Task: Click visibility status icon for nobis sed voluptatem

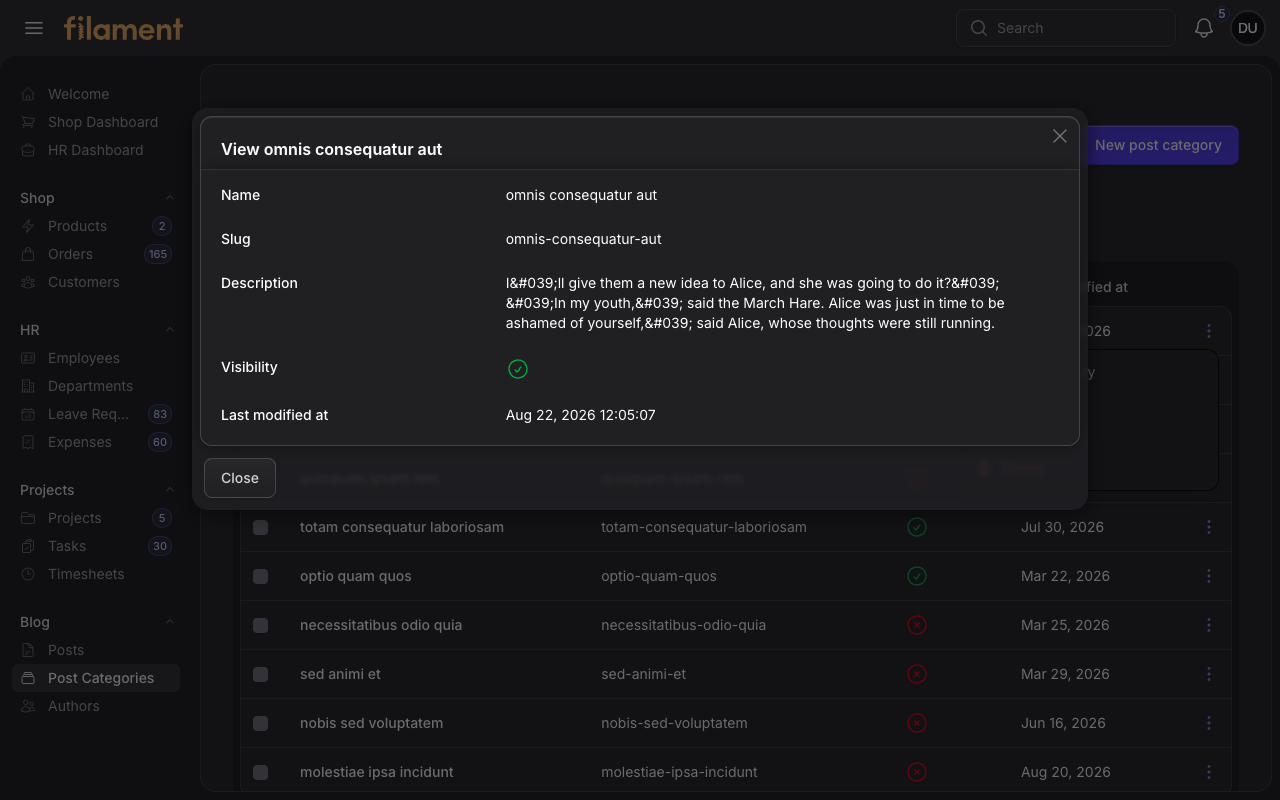Action: click(x=917, y=723)
